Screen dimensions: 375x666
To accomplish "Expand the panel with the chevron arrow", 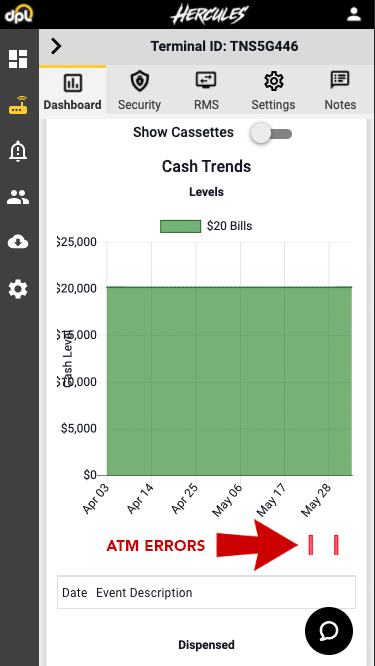I will [x=56, y=46].
